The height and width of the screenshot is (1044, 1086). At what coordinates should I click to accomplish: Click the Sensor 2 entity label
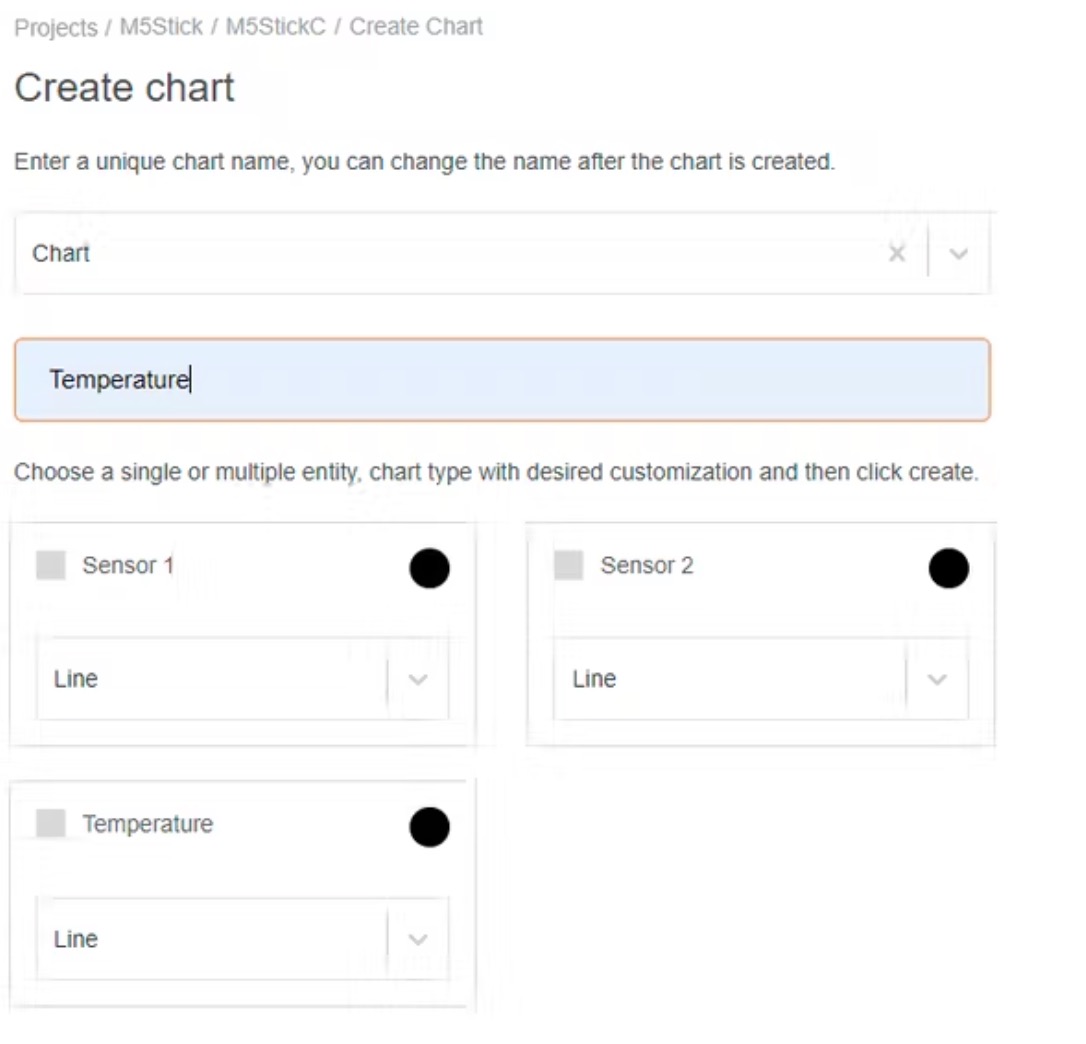(646, 566)
